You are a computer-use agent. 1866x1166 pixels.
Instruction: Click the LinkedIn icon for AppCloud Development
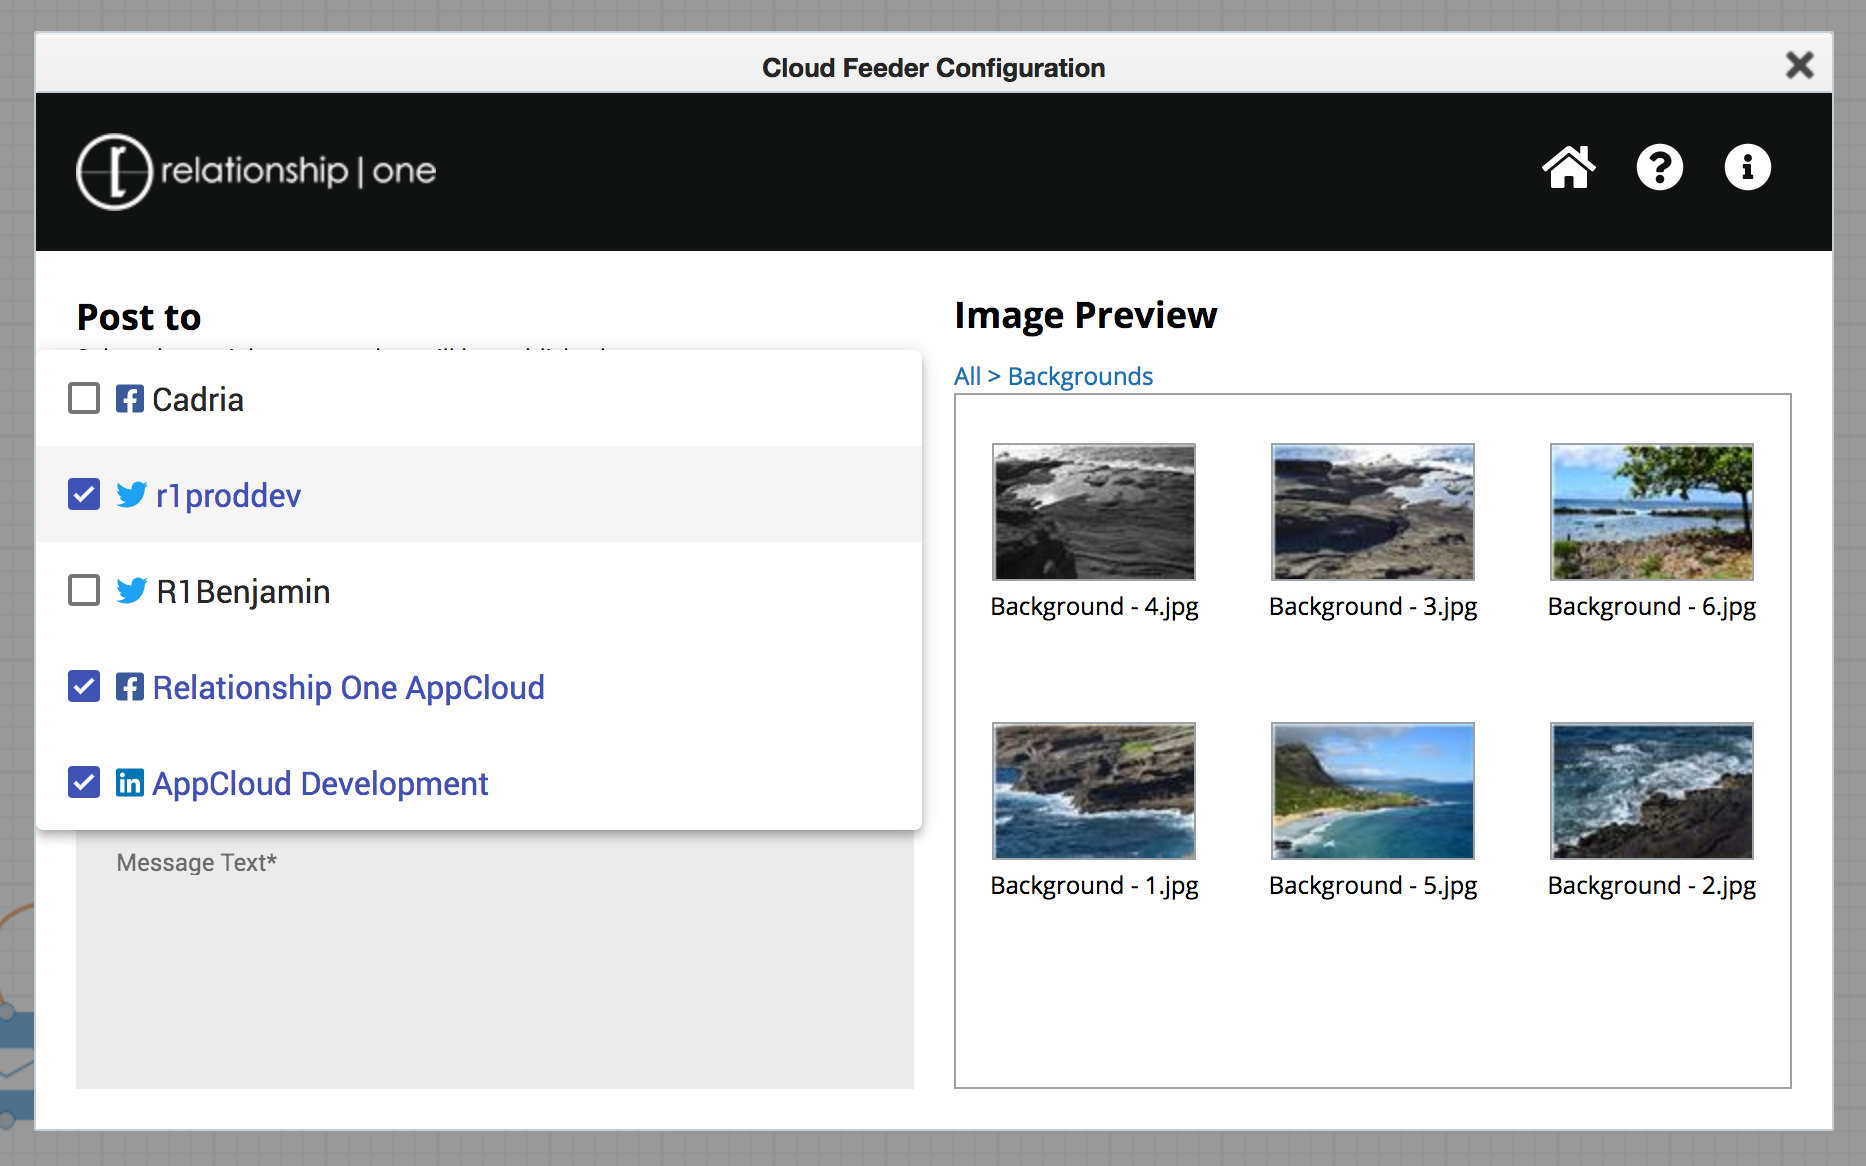point(130,783)
